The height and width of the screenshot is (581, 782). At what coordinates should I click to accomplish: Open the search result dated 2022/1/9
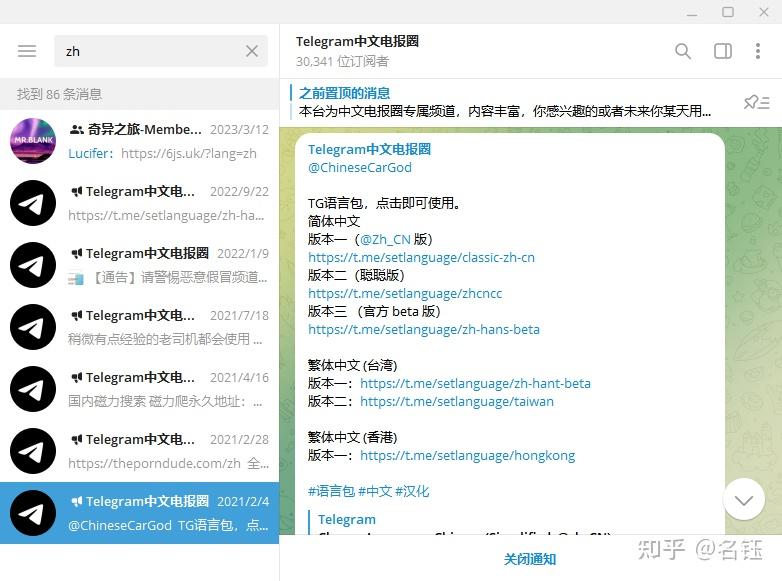pos(140,265)
